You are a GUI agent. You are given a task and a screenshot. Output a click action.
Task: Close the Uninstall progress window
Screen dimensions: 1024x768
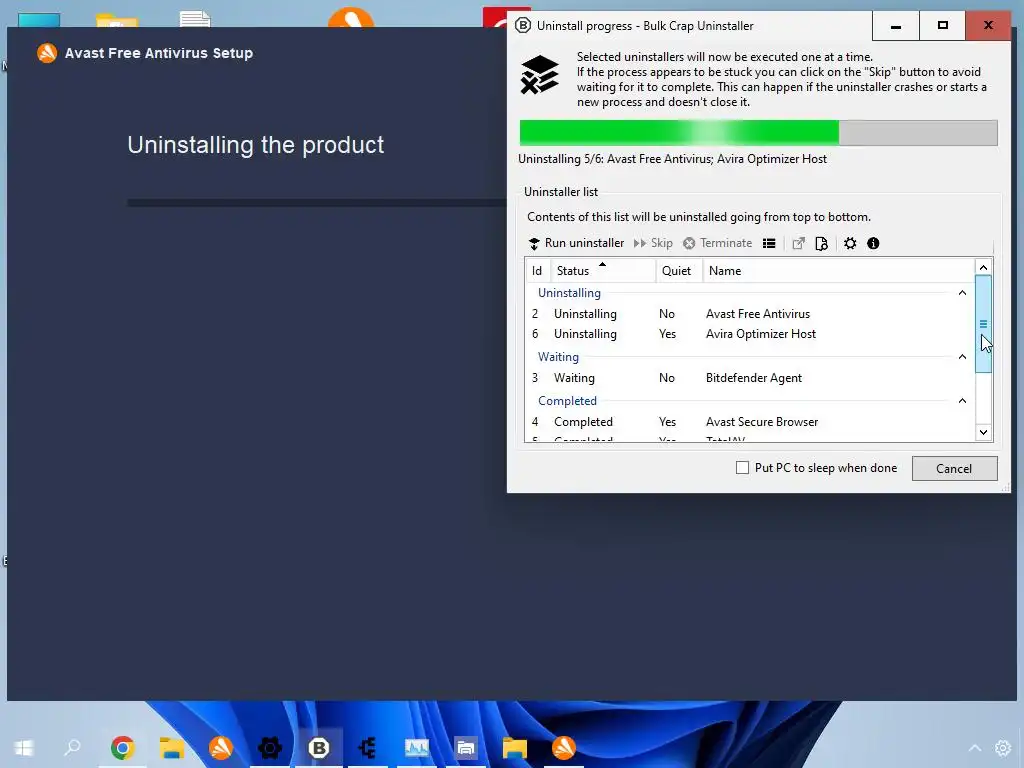pos(988,25)
